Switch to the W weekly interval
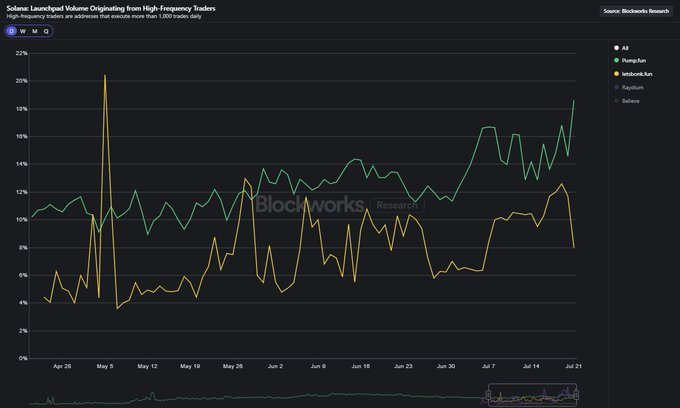Screen dimensions: 680x408 (x=23, y=31)
